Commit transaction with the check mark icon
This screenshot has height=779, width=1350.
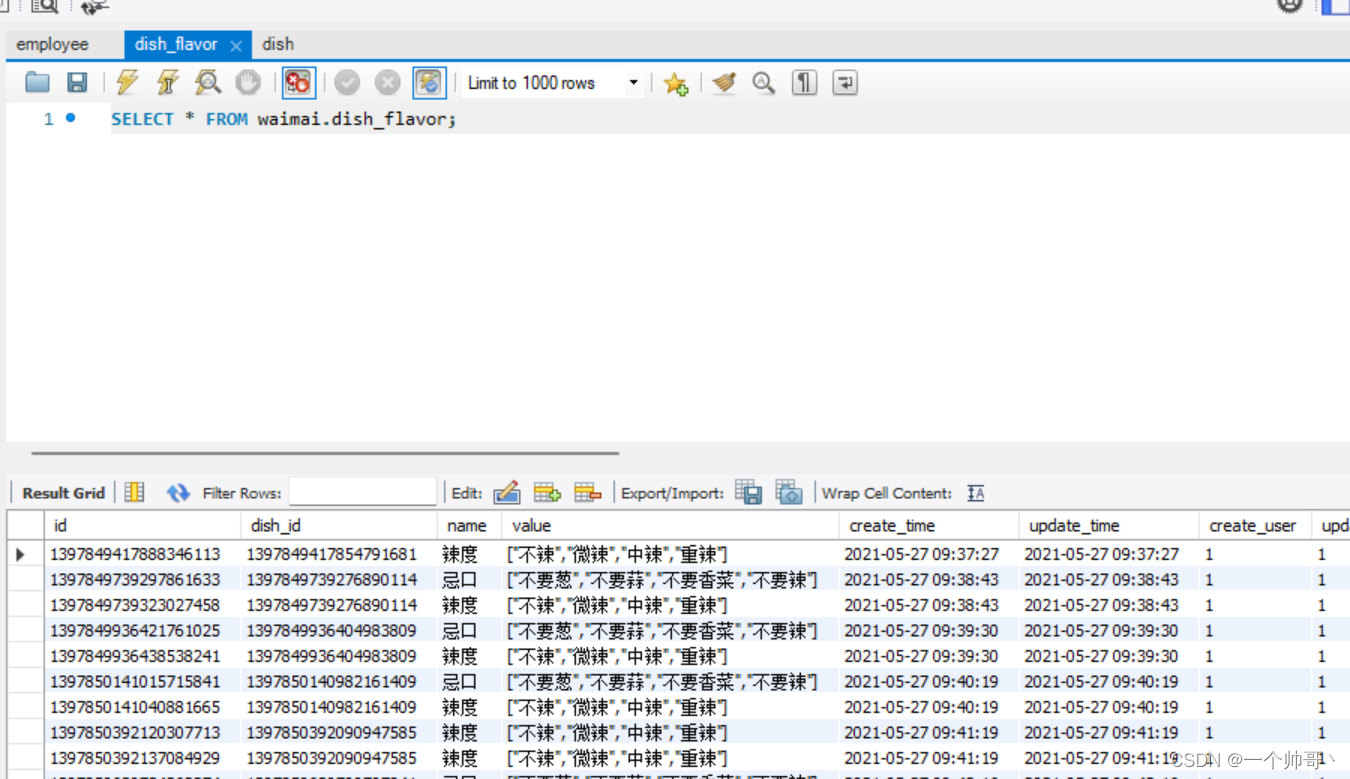347,83
